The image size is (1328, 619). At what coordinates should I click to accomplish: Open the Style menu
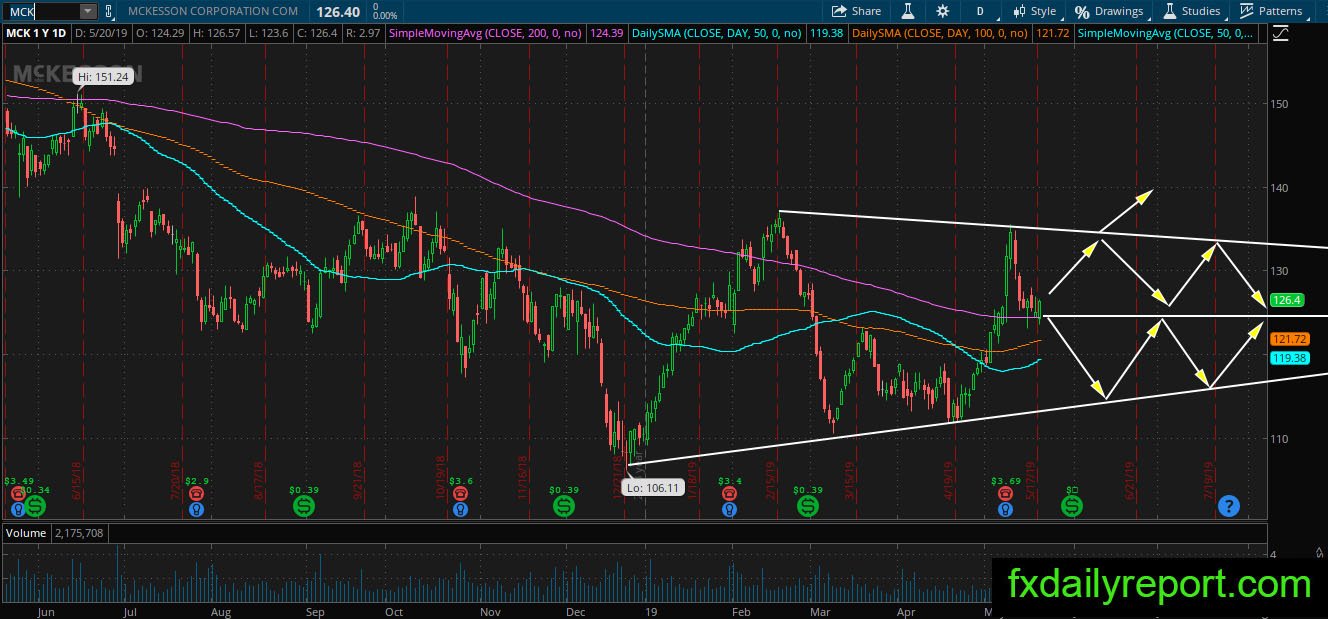coord(1034,11)
